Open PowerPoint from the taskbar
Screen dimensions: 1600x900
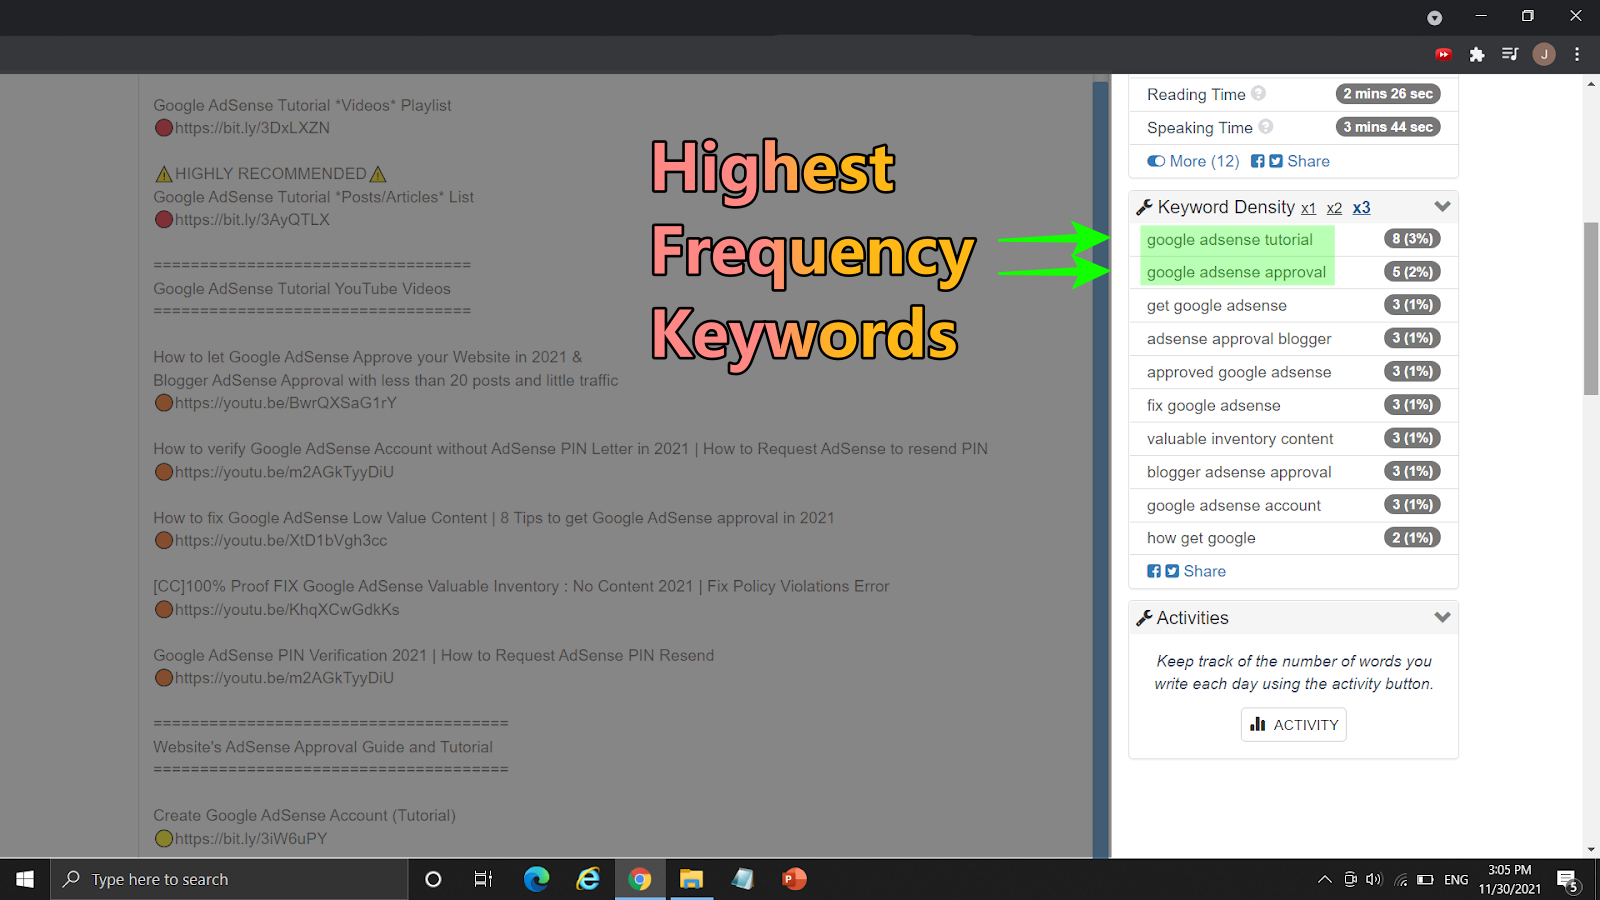(x=794, y=879)
